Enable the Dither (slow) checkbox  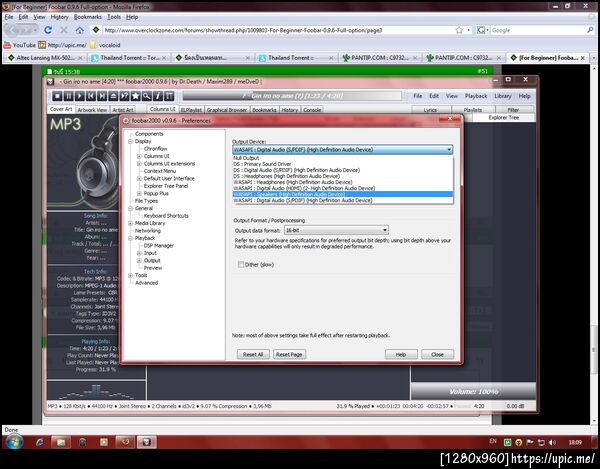click(241, 264)
